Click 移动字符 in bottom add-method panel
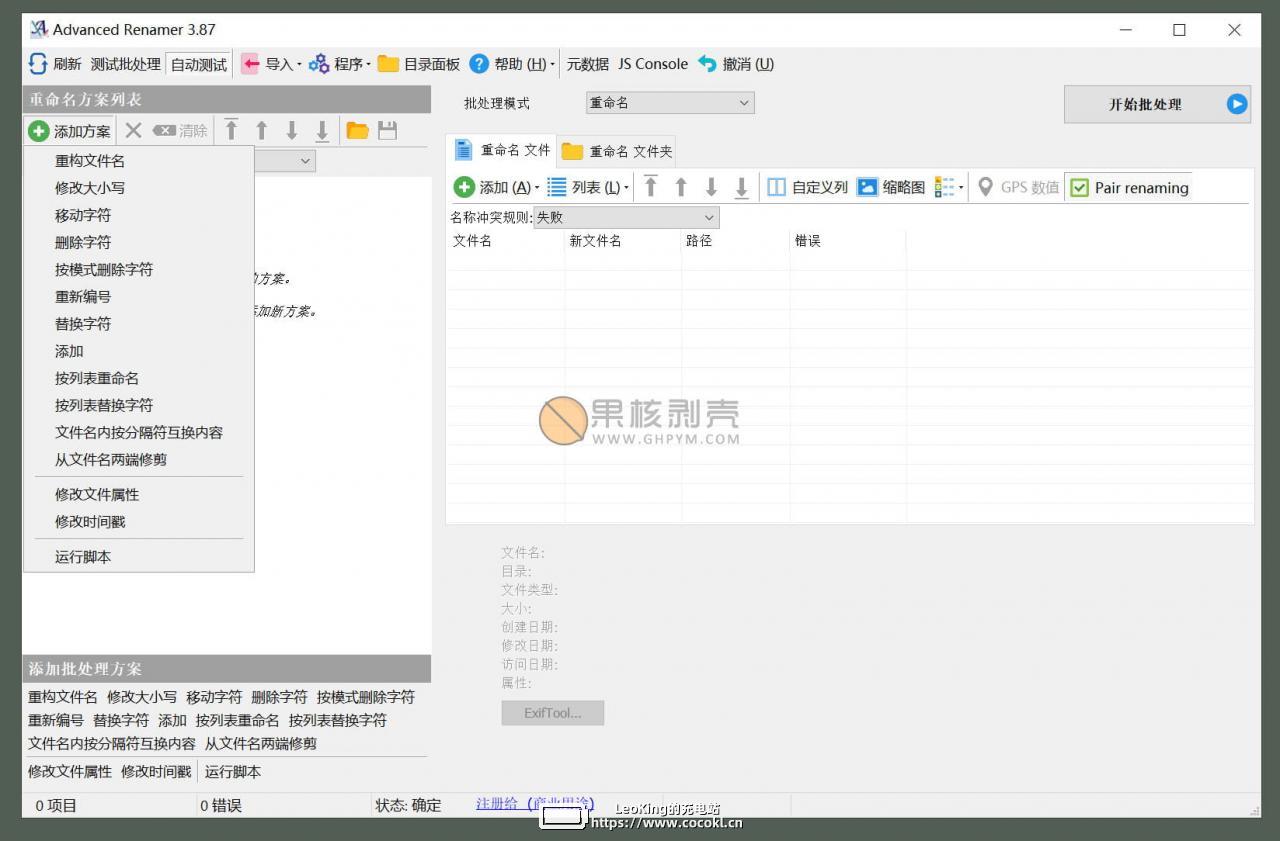Image resolution: width=1280 pixels, height=841 pixels. point(214,697)
